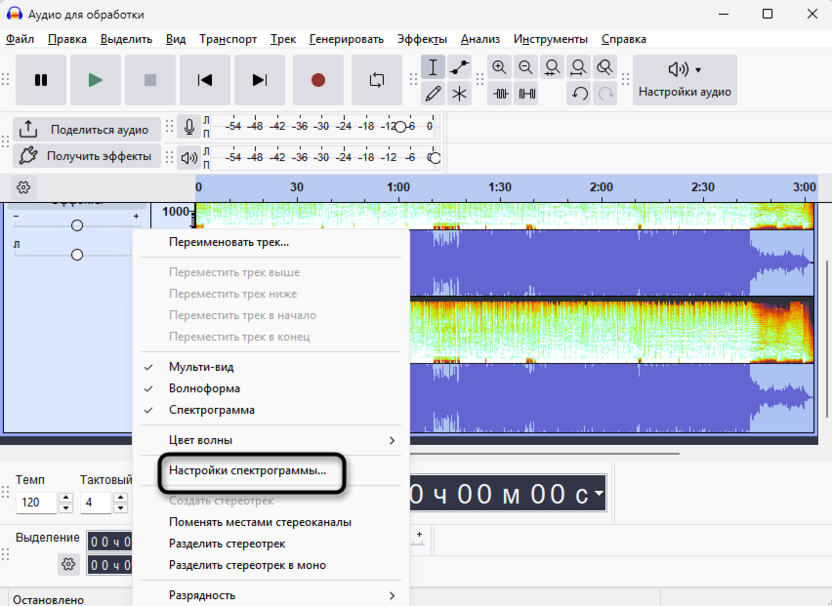Adjust the track gain slider knob
The image size is (832, 606).
click(x=77, y=226)
